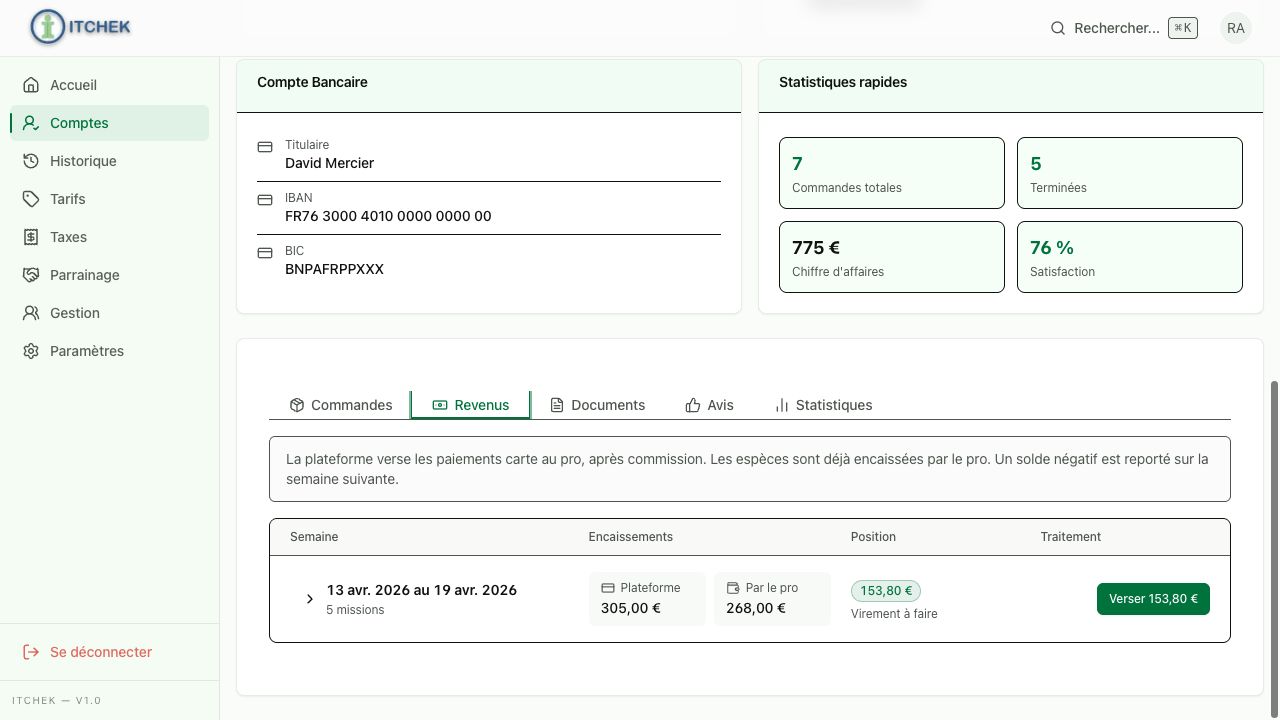
Task: Click the Position column header
Action: click(873, 537)
